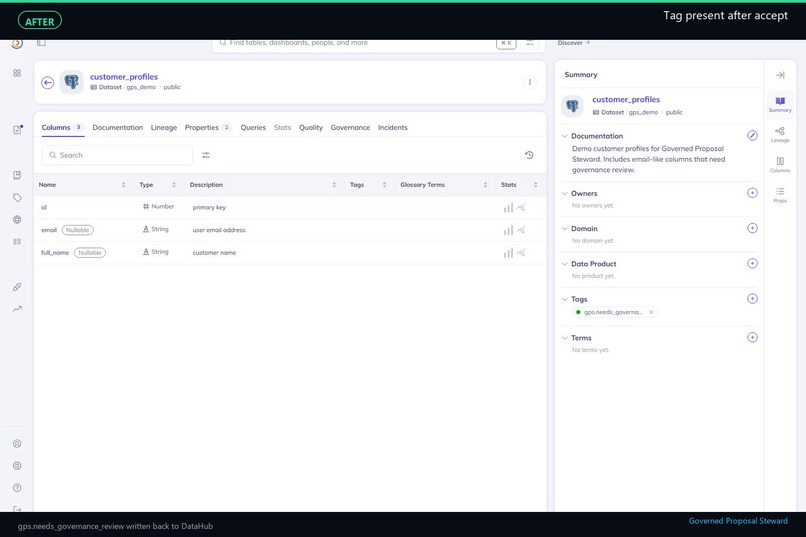Add a Term with the plus icon
Image resolution: width=806 pixels, height=537 pixels.
752,338
